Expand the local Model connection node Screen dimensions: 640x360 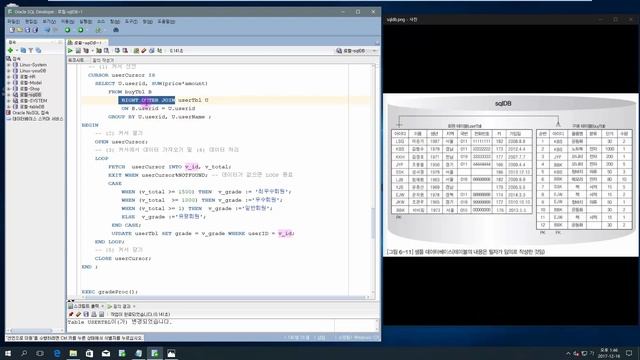(x=9, y=82)
